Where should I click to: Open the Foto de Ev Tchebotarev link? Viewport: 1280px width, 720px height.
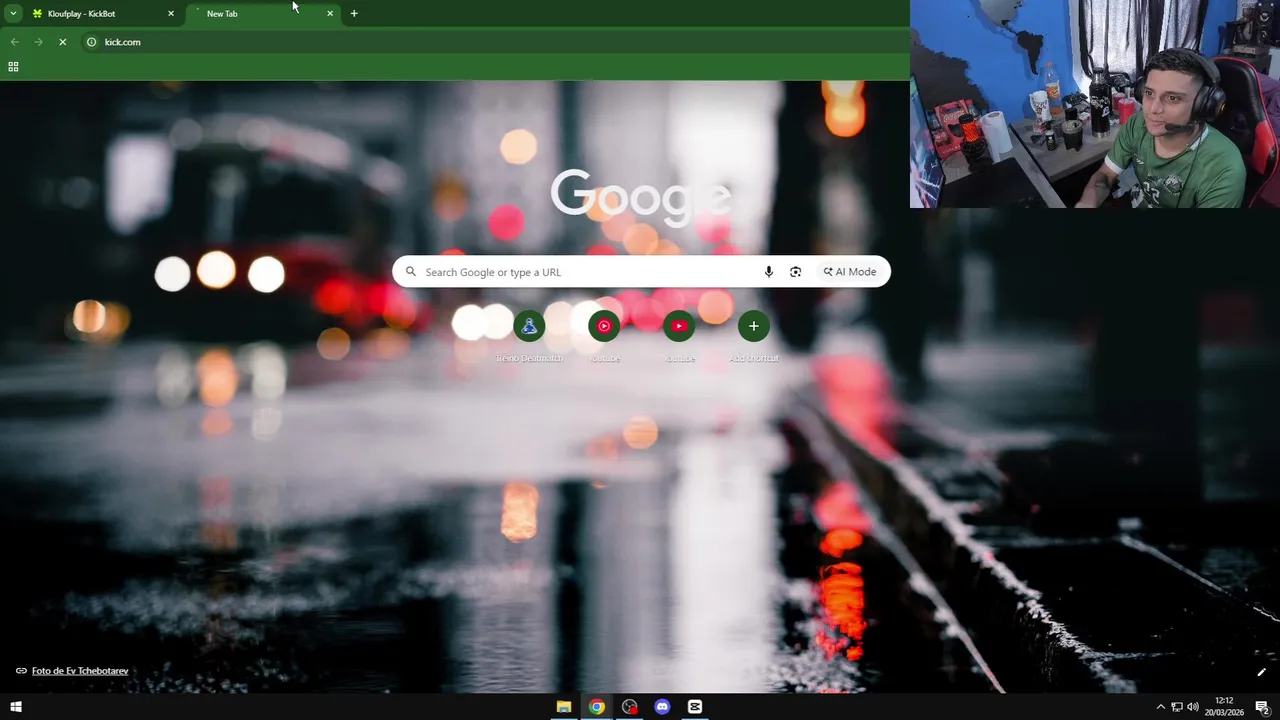click(80, 671)
